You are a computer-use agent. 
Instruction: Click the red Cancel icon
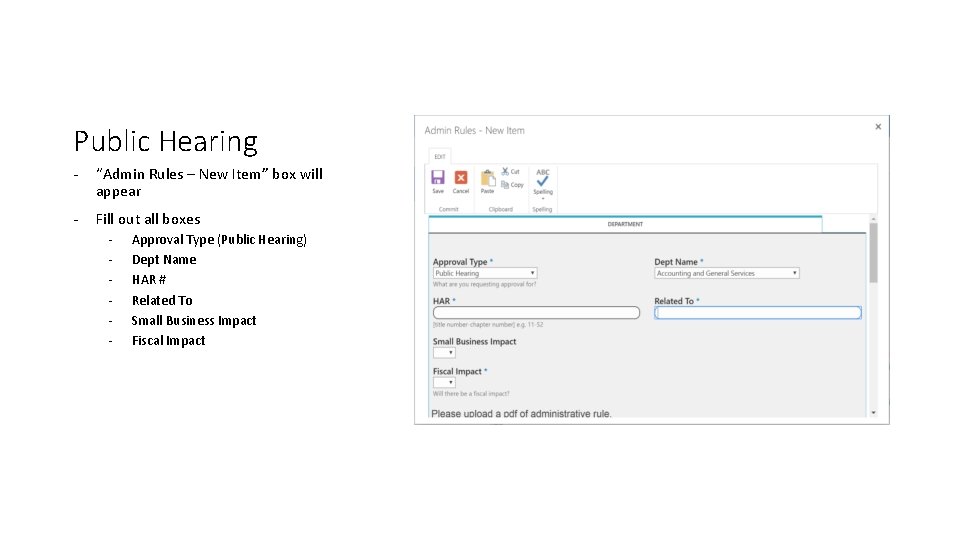(x=461, y=178)
